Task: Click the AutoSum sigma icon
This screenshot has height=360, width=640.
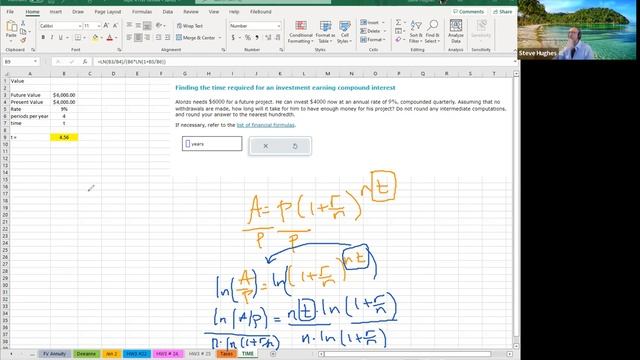Action: click(398, 22)
